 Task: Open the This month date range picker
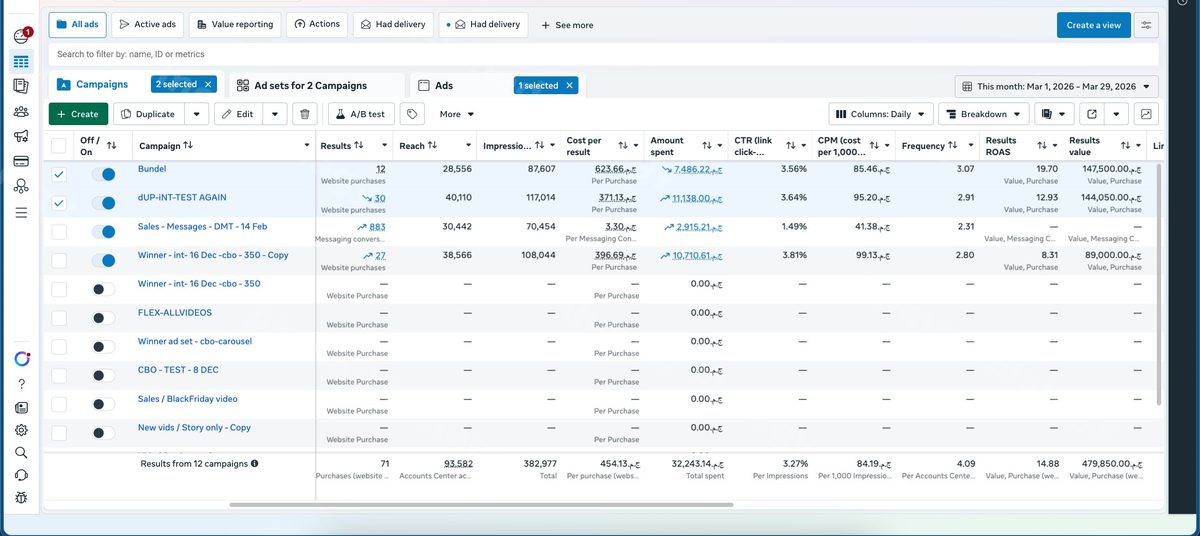1057,86
